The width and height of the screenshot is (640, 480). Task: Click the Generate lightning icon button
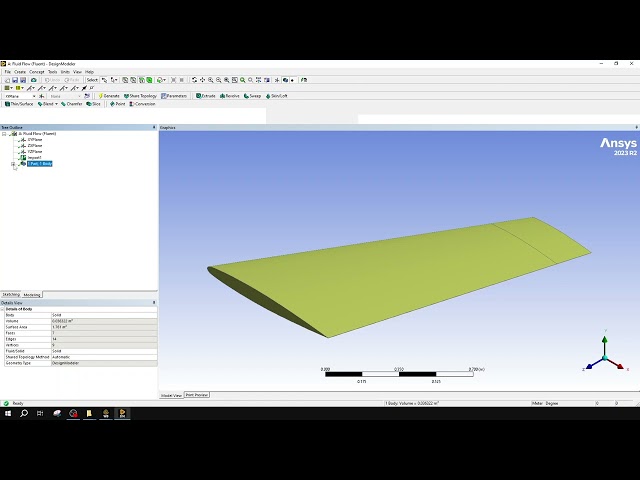pyautogui.click(x=109, y=96)
